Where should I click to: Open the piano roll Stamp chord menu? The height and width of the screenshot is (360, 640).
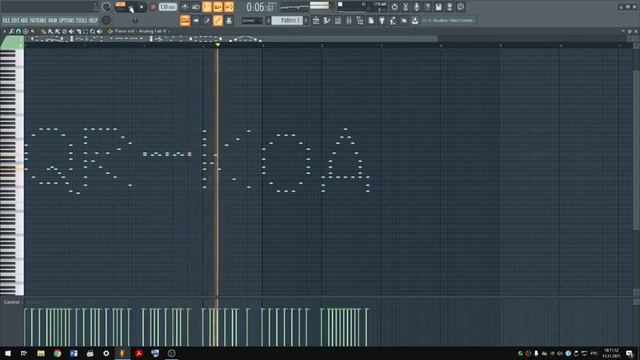[x=26, y=31]
